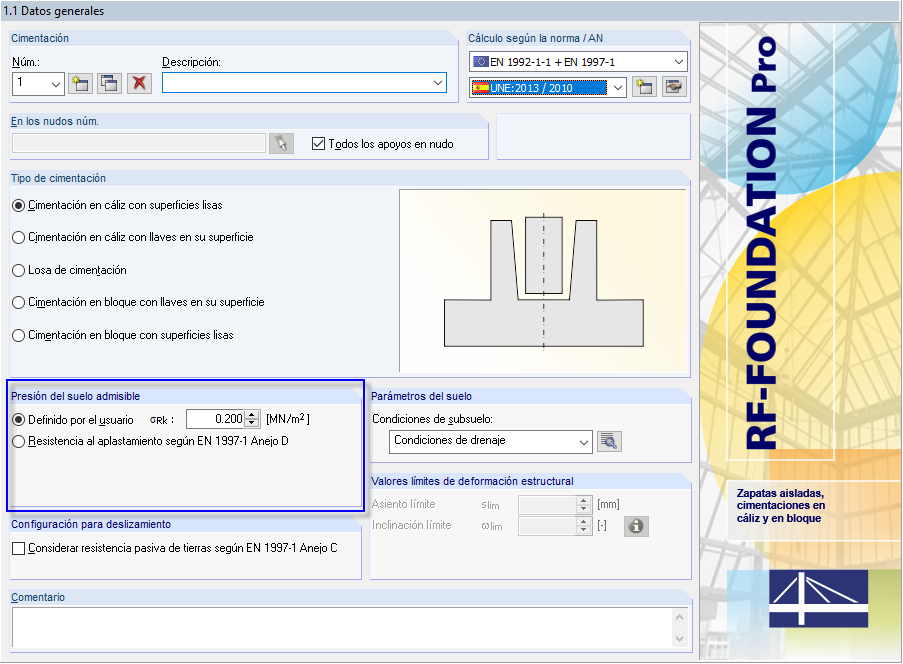Enable Considerar resistencia pasiva de tierras checkbox
Viewport: 903px width, 664px height.
pyautogui.click(x=18, y=548)
